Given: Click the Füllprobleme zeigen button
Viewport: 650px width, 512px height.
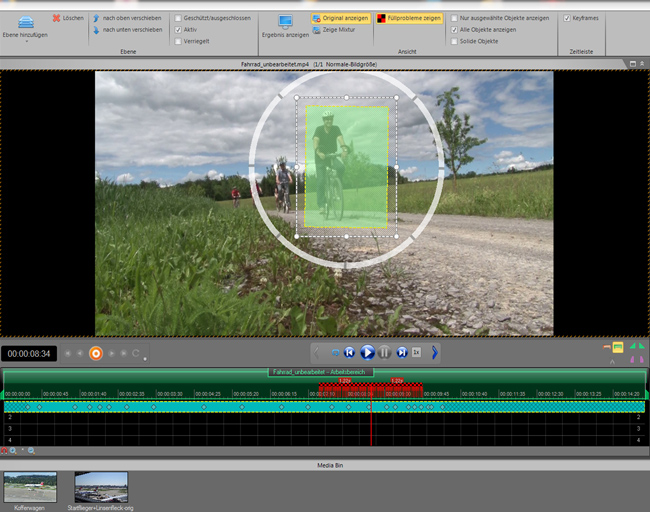Looking at the screenshot, I should click(x=408, y=18).
